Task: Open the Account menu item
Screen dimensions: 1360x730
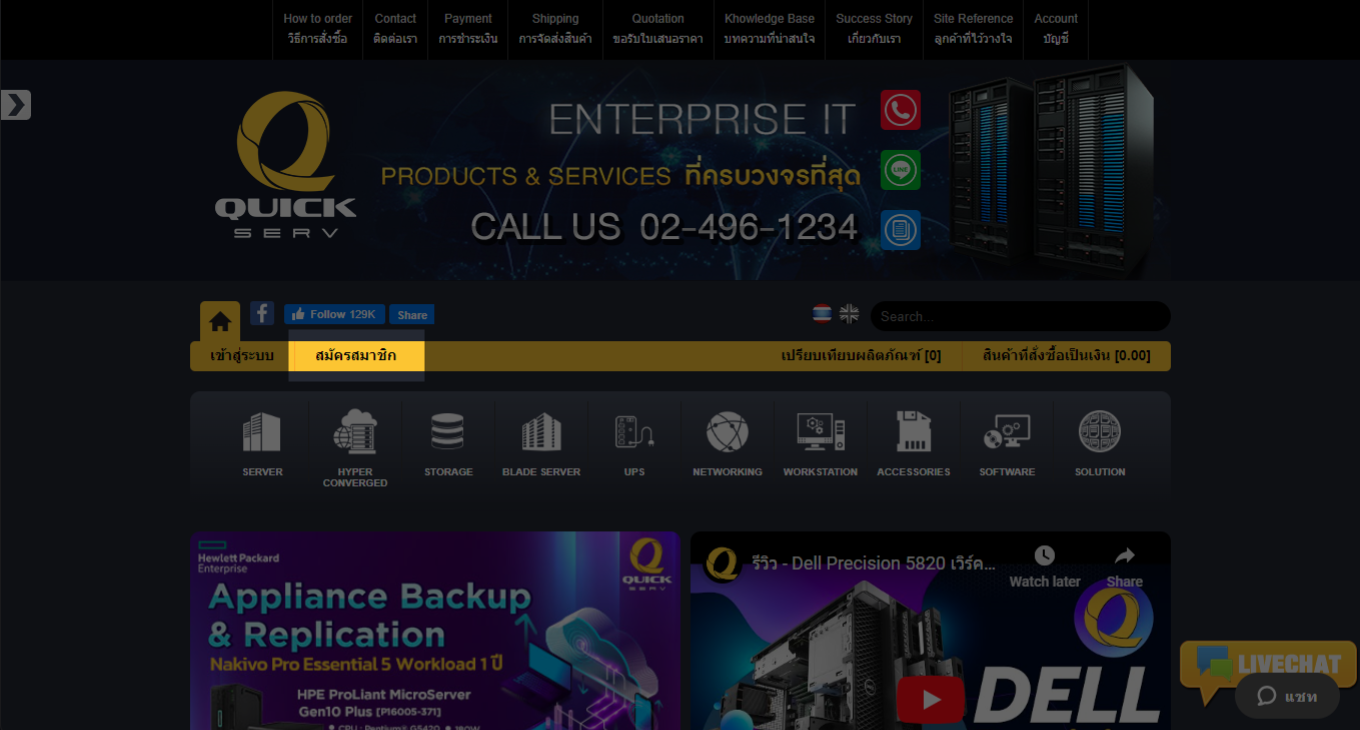Action: coord(1056,29)
